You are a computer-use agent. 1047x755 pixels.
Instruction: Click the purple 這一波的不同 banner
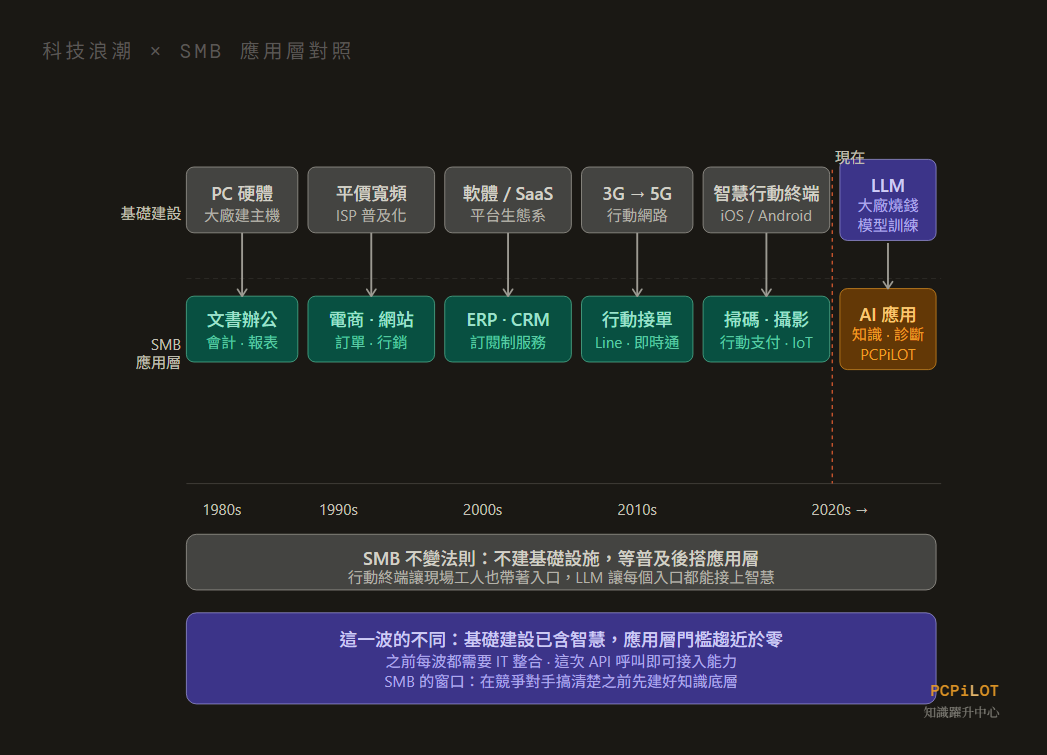561,658
